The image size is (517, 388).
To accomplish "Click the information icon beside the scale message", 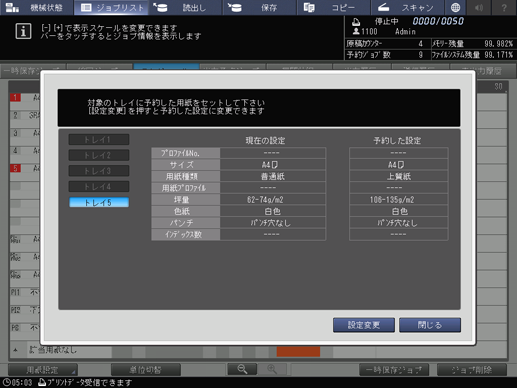I will point(23,31).
